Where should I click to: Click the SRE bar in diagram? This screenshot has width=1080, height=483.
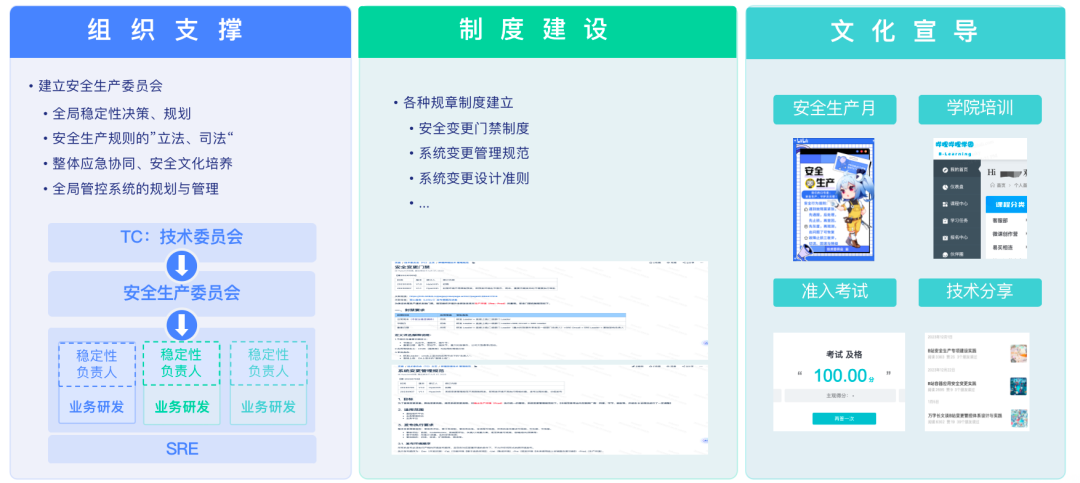click(x=182, y=449)
